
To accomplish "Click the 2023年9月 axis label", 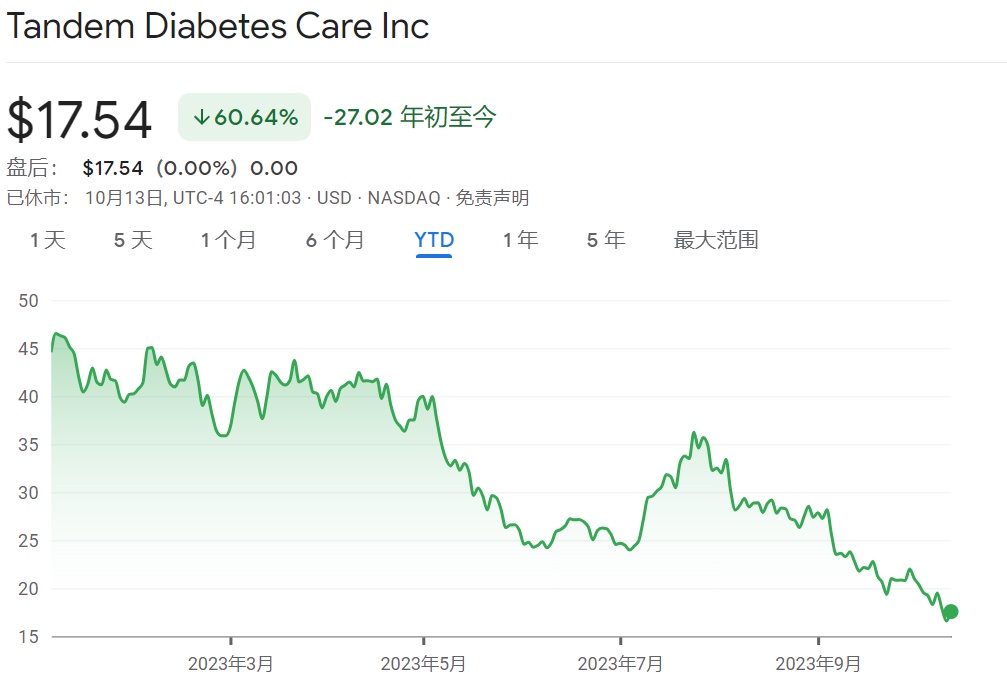I will tap(818, 662).
